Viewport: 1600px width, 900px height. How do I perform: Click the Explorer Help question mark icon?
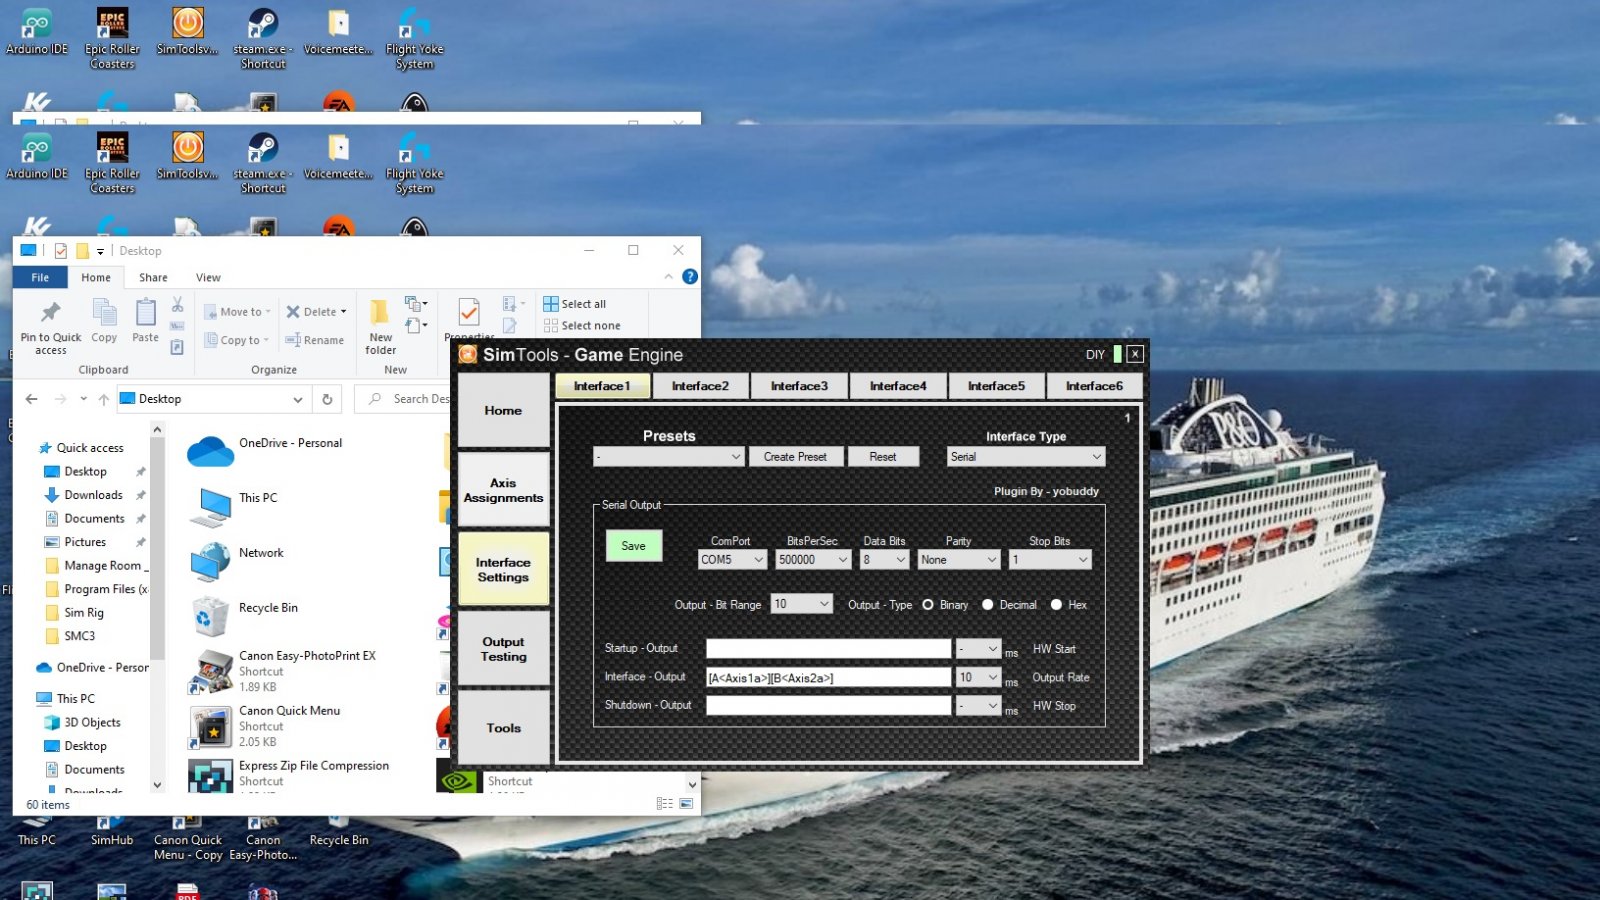click(689, 277)
